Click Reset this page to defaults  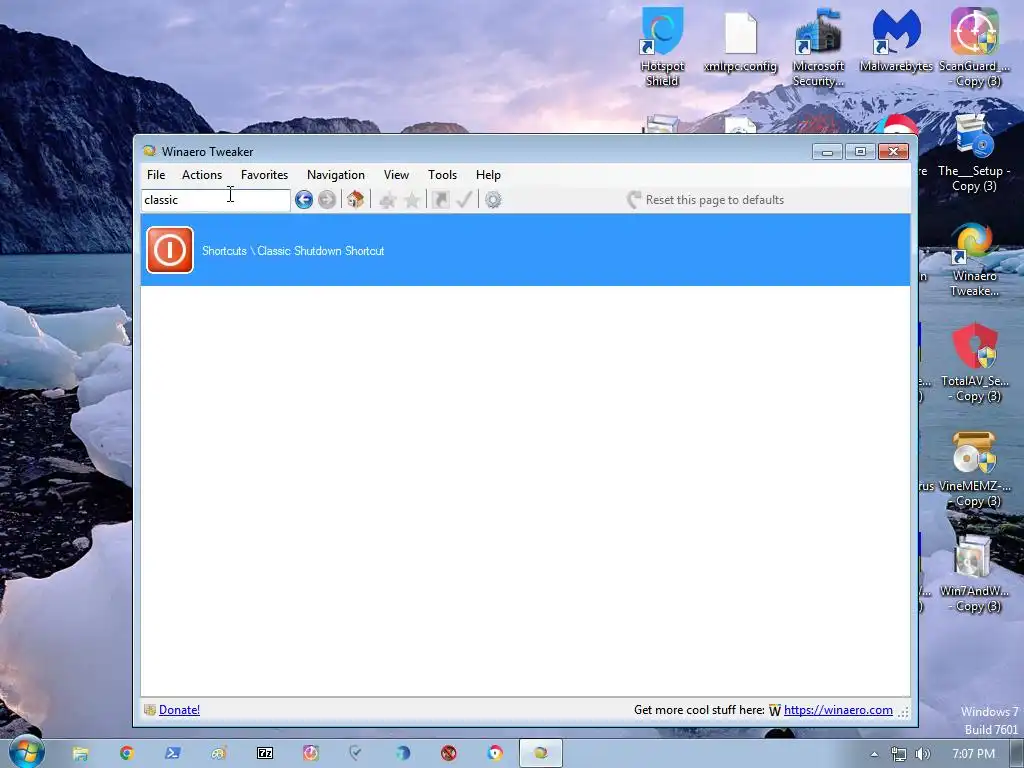tap(705, 200)
